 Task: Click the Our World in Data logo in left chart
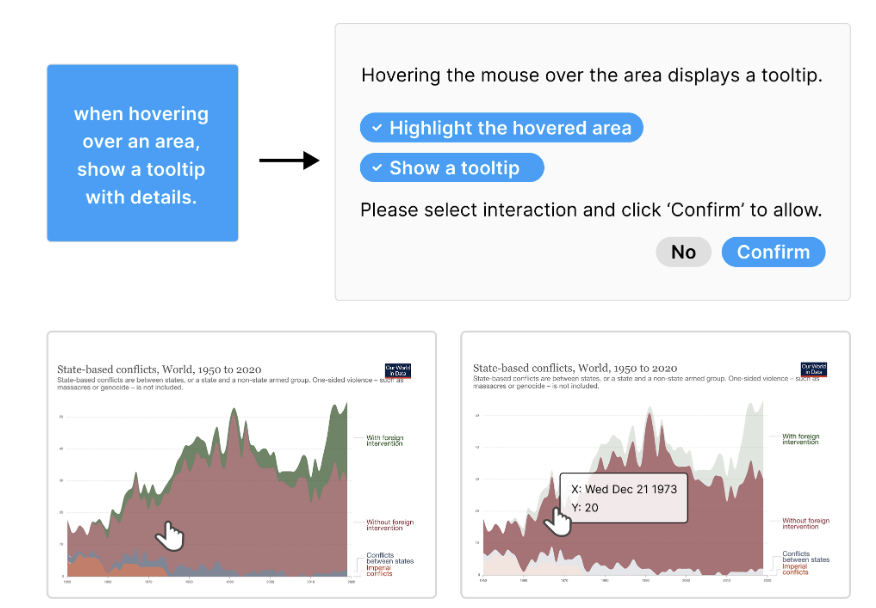tap(398, 370)
